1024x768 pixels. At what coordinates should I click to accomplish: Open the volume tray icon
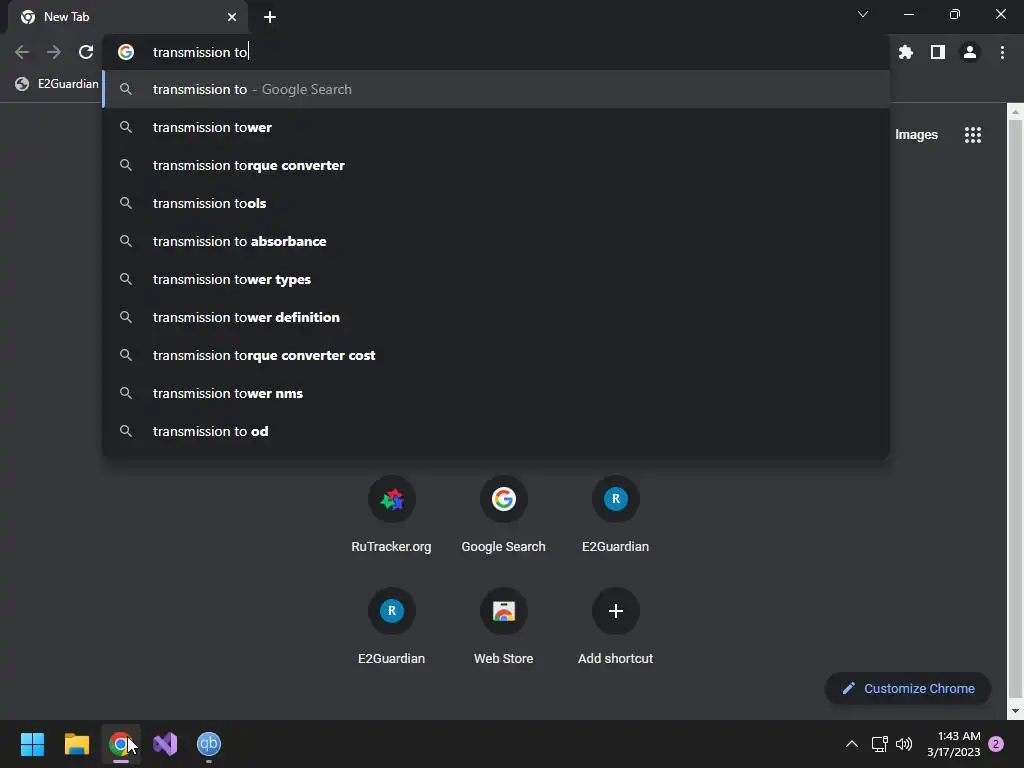[x=904, y=744]
